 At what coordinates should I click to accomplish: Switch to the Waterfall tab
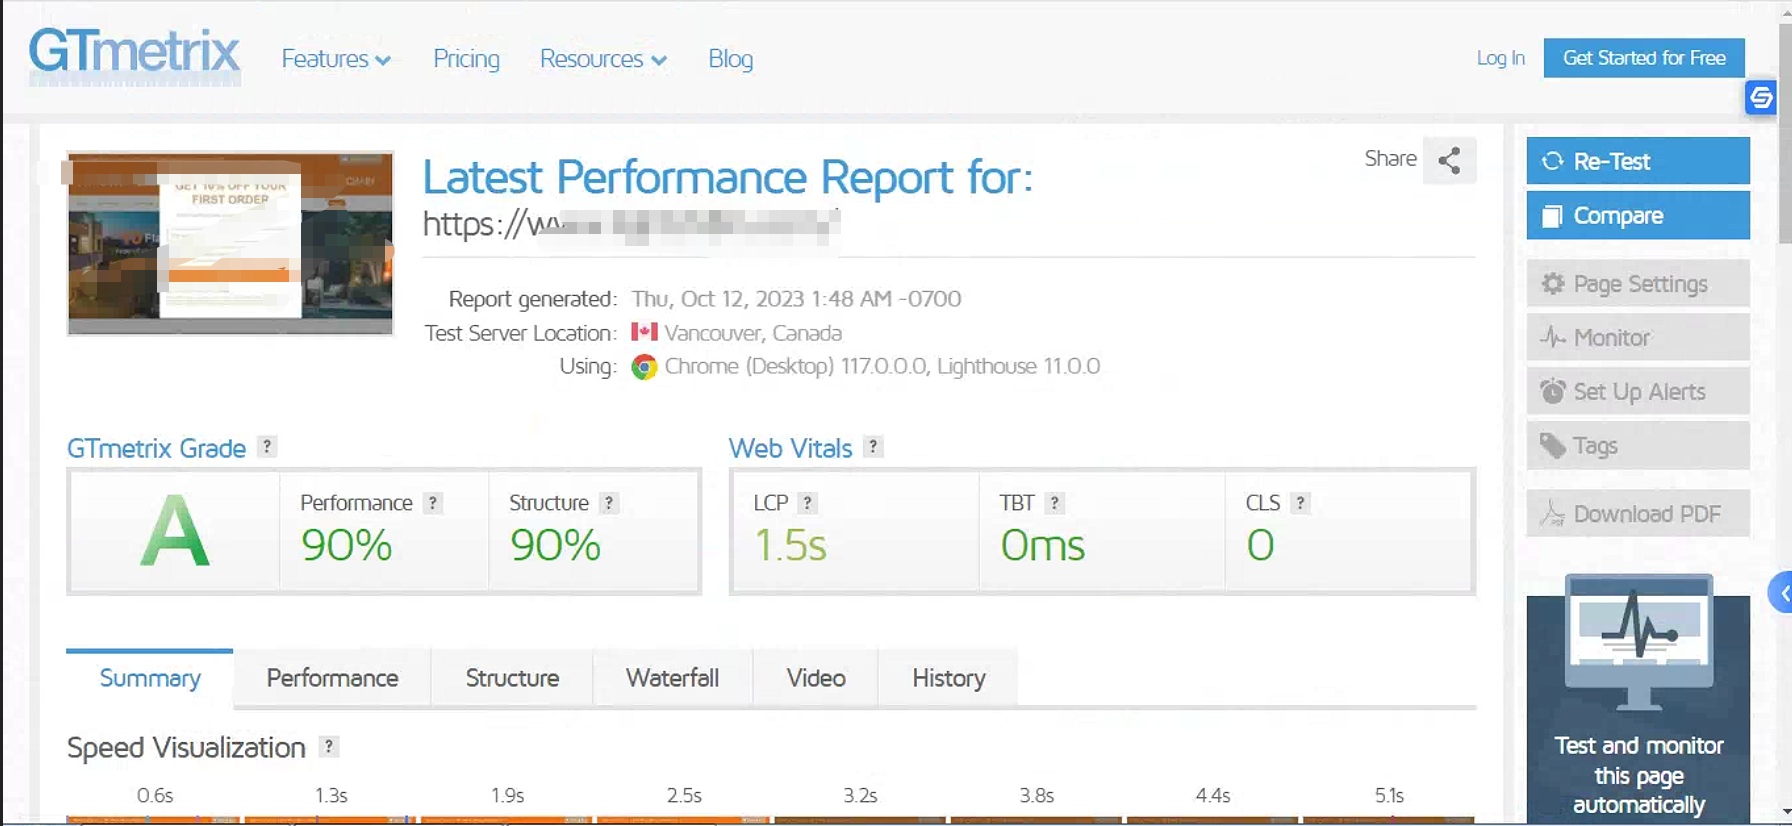(x=672, y=678)
